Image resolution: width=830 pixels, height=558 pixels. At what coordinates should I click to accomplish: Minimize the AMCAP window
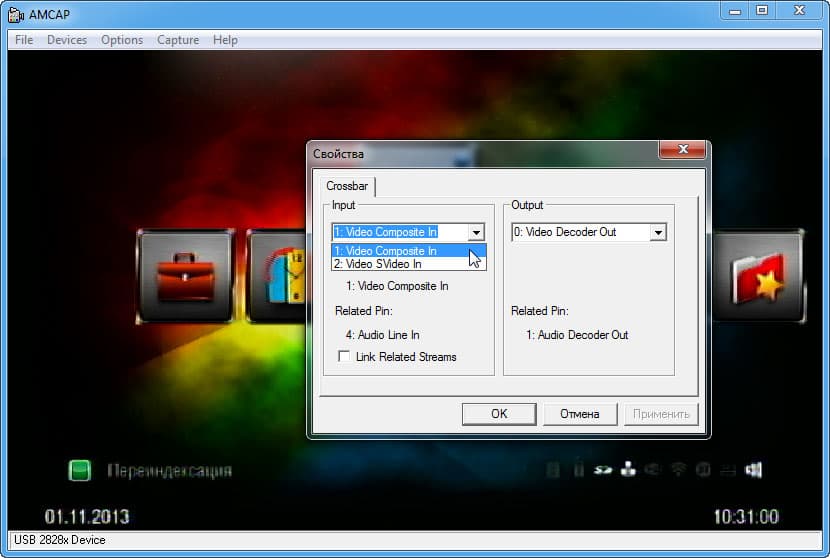click(x=735, y=11)
